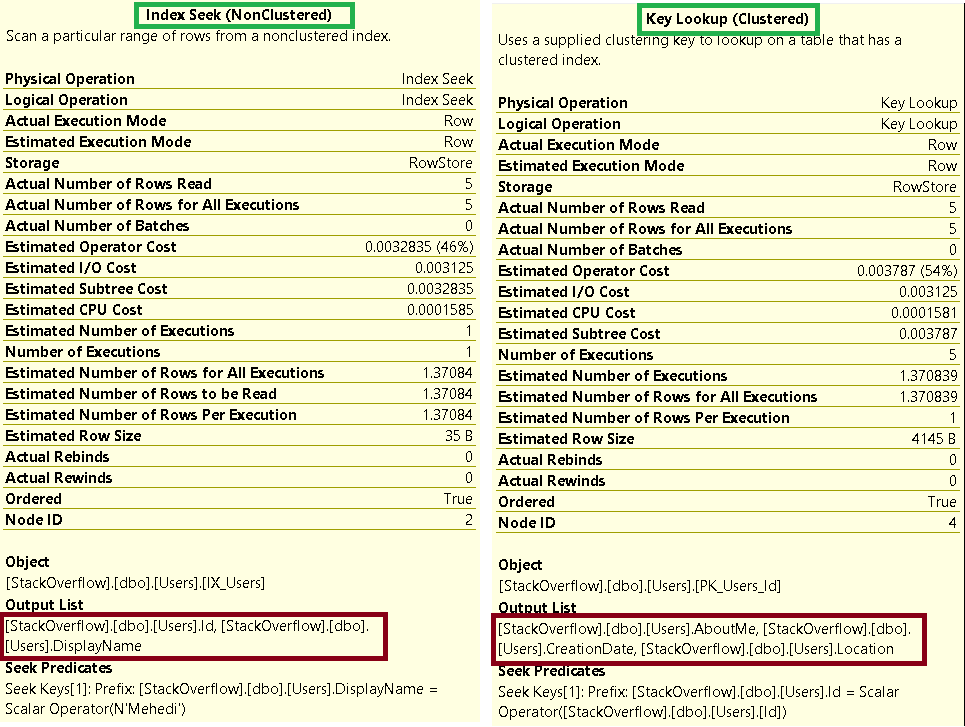Image resolution: width=965 pixels, height=727 pixels.
Task: Click Node ID value 2
Action: tap(468, 520)
